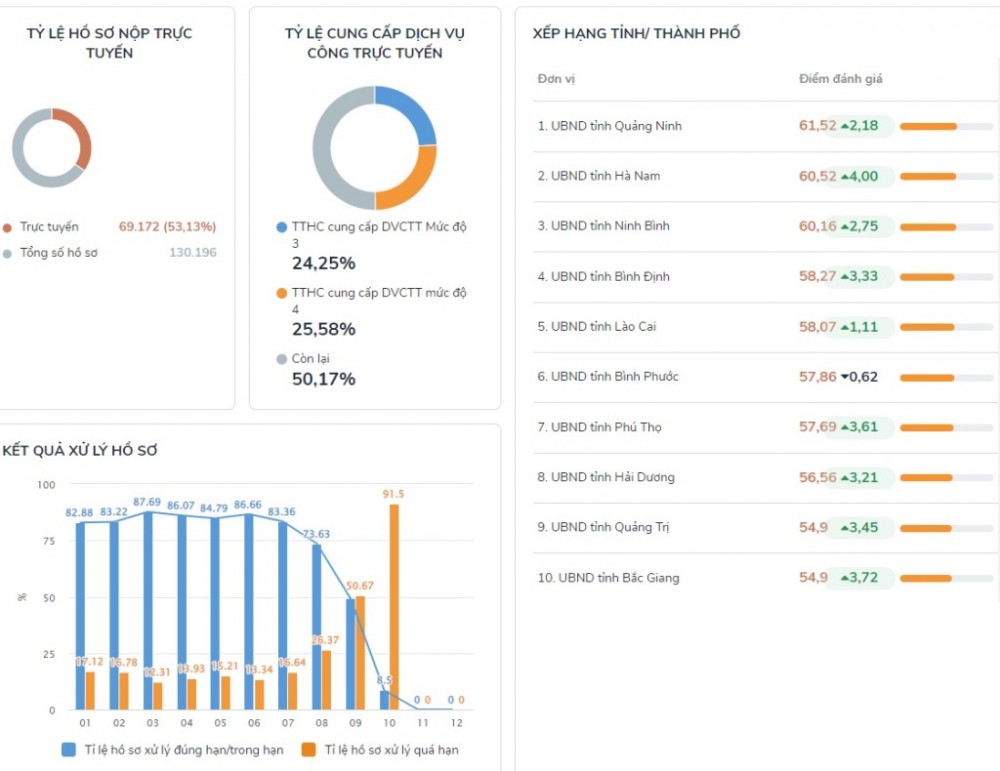Click the orange segment of the Trực tuyến donut
This screenshot has width=1000, height=771.
78,138
